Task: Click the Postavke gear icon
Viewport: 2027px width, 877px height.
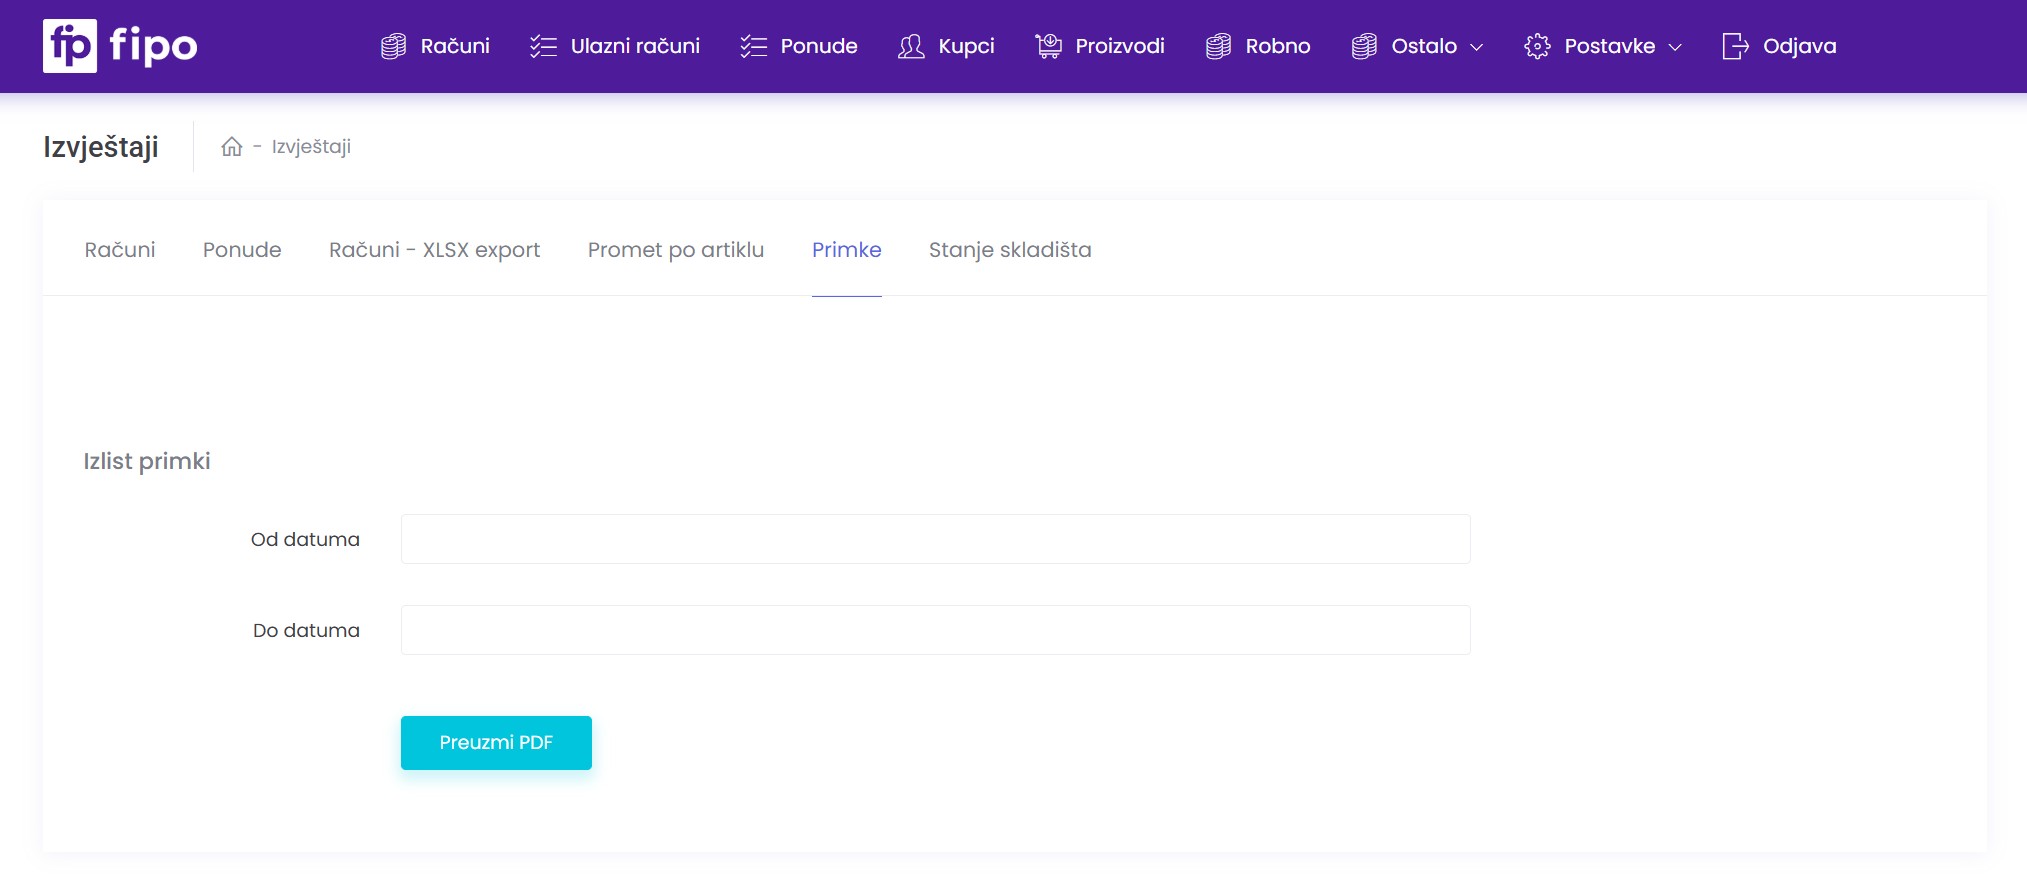Action: click(x=1537, y=46)
